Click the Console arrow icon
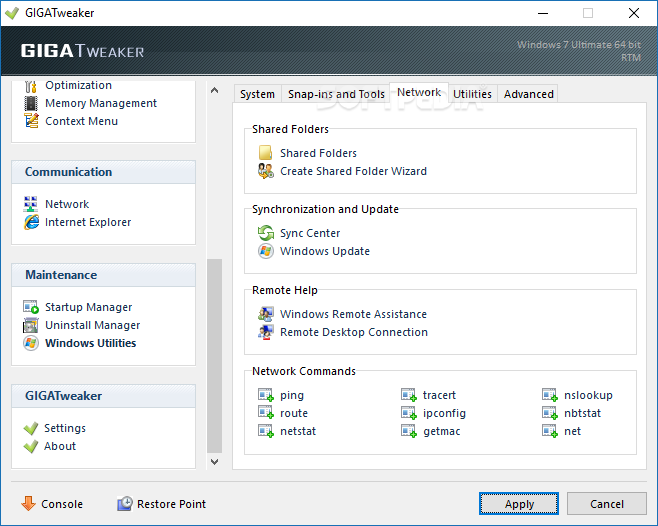Image resolution: width=658 pixels, height=526 pixels. pyautogui.click(x=28, y=504)
